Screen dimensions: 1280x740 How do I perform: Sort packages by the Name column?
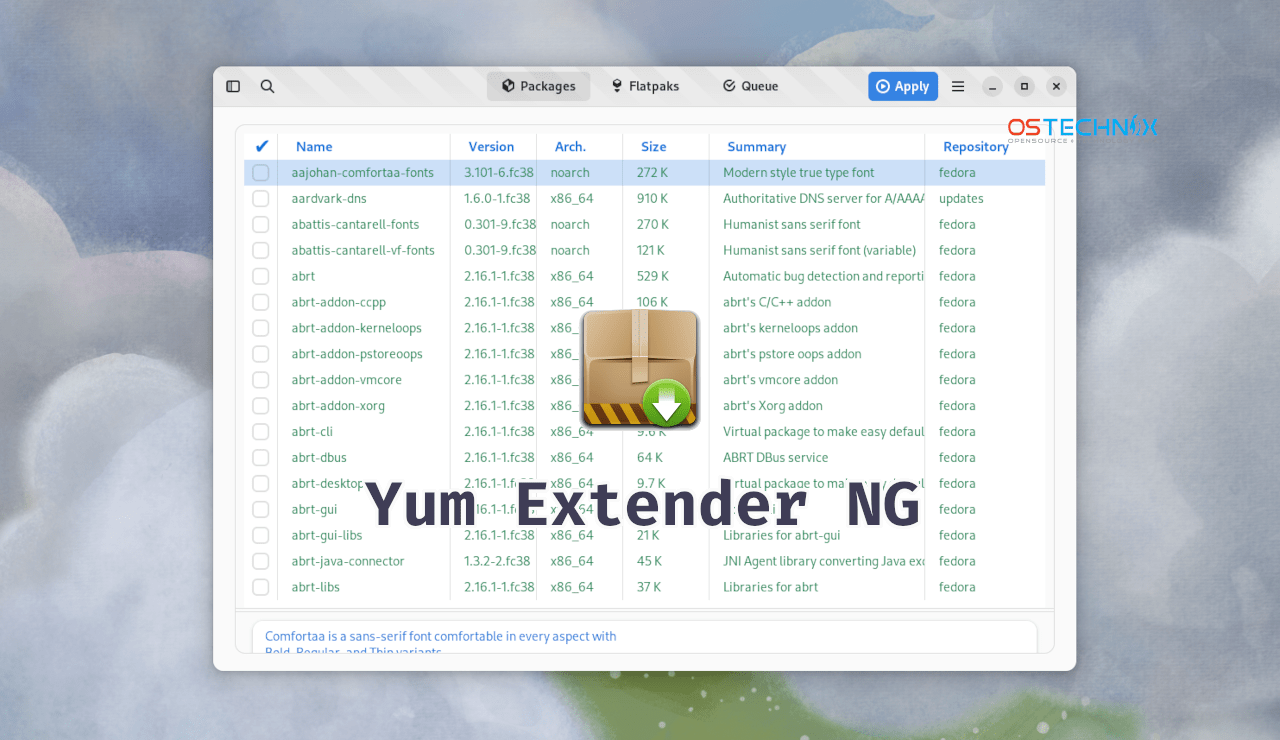tap(314, 146)
